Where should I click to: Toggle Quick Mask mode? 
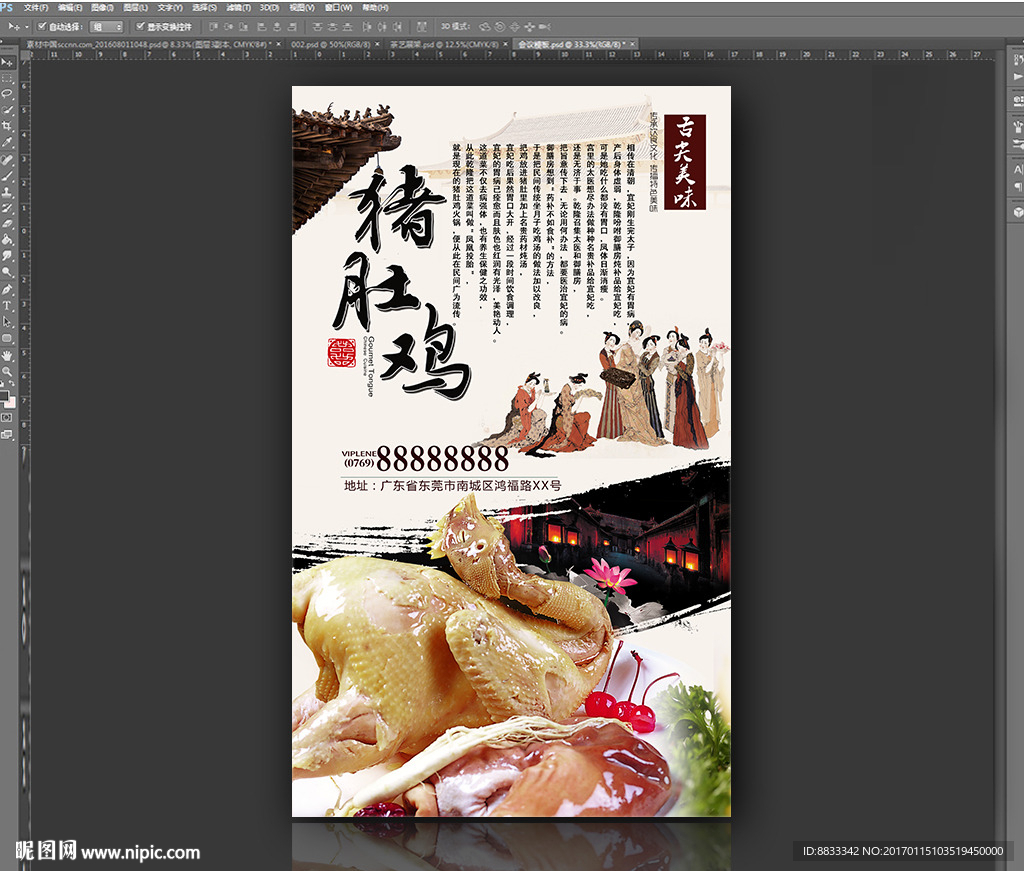coord(7,418)
